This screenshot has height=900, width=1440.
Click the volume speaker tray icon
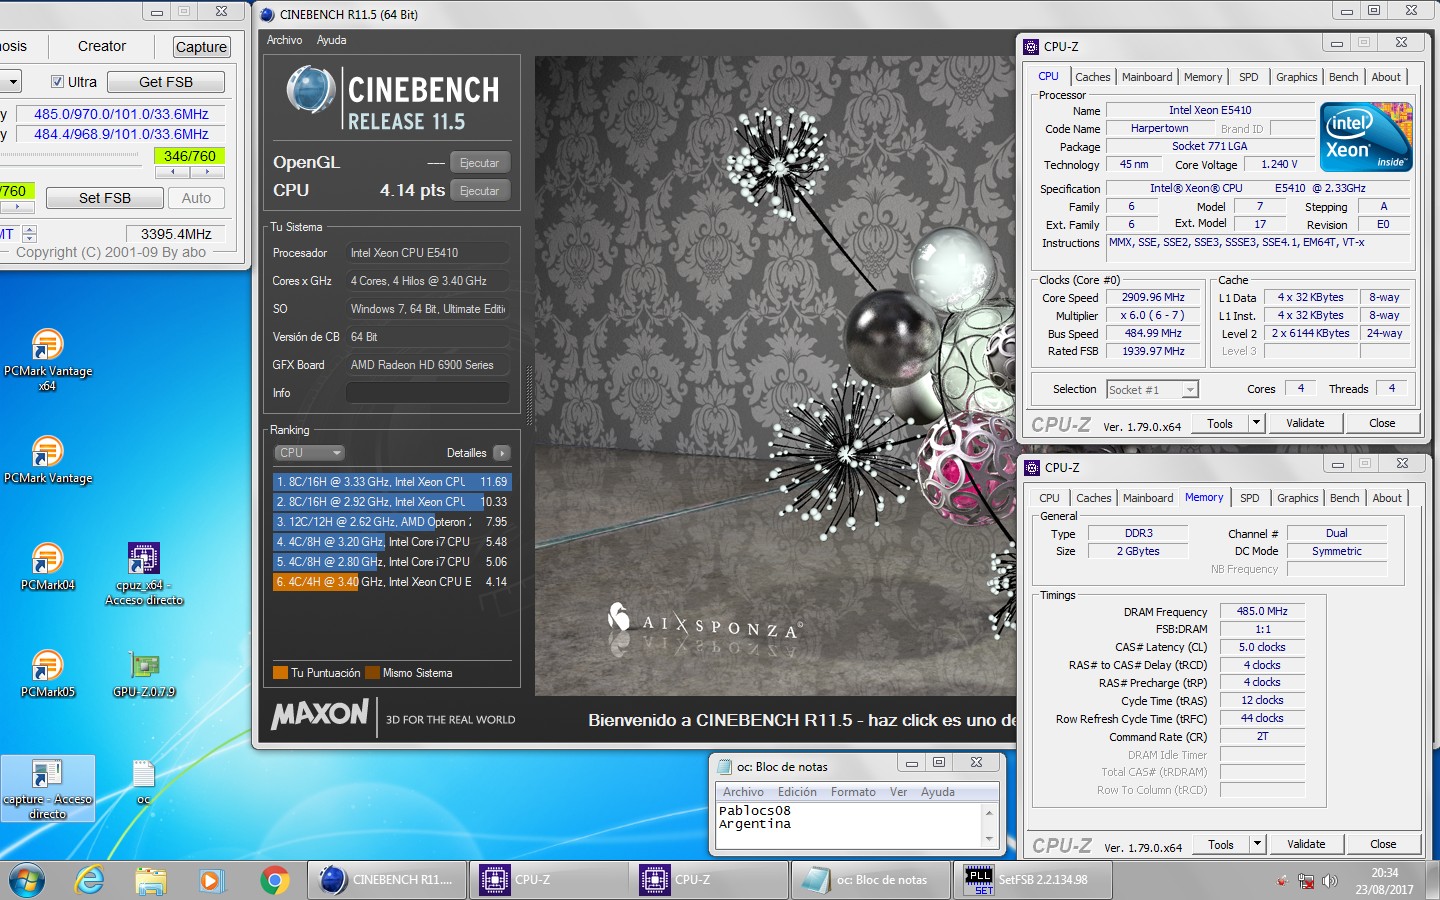(1329, 881)
